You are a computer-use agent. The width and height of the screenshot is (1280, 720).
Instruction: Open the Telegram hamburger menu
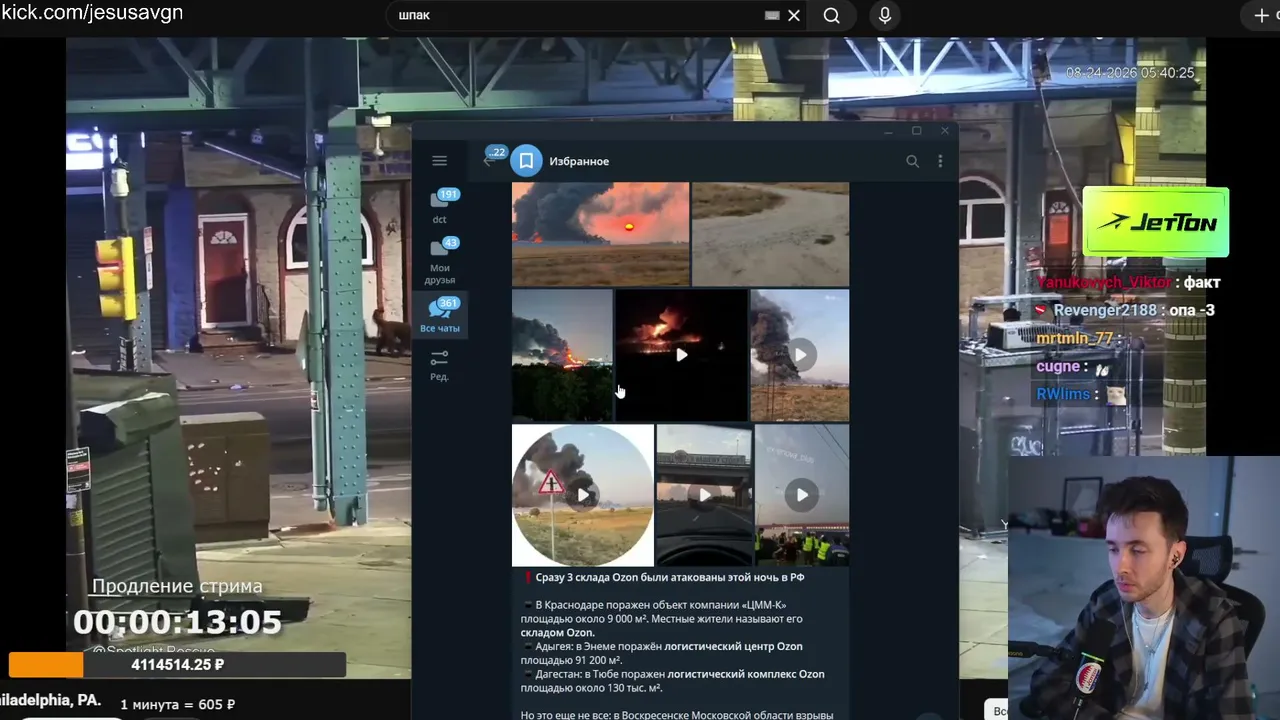click(x=439, y=161)
